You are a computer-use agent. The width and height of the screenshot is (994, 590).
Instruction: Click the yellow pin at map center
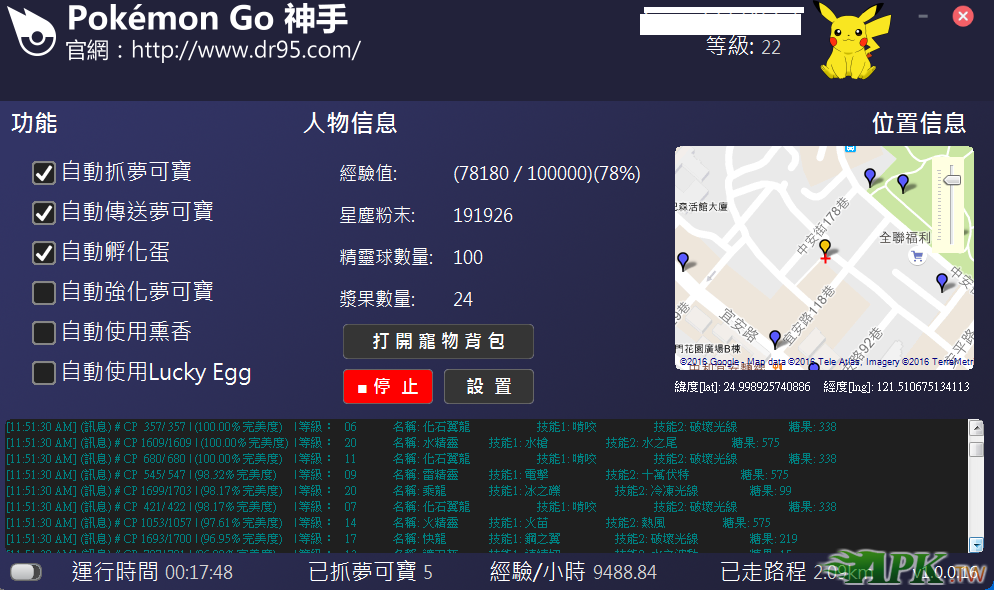(x=825, y=248)
